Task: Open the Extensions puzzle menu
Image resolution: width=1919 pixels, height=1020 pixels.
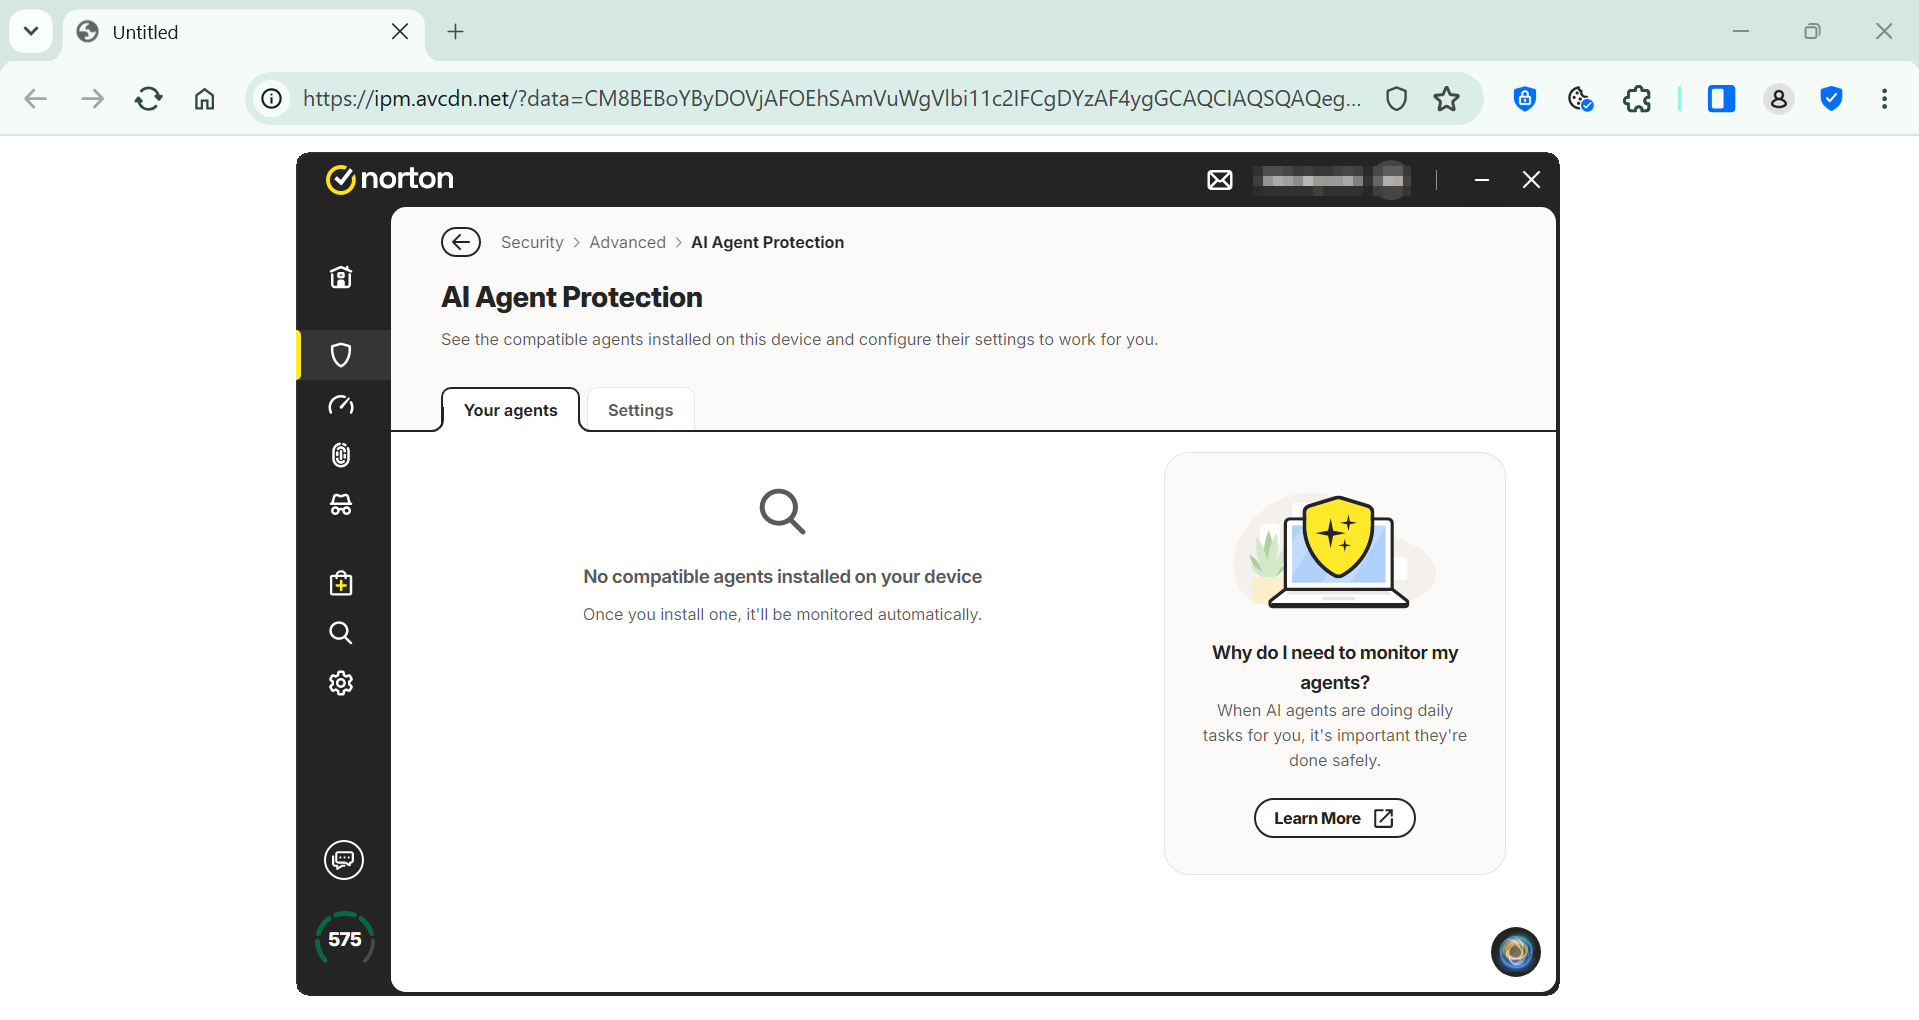Action: [x=1637, y=98]
